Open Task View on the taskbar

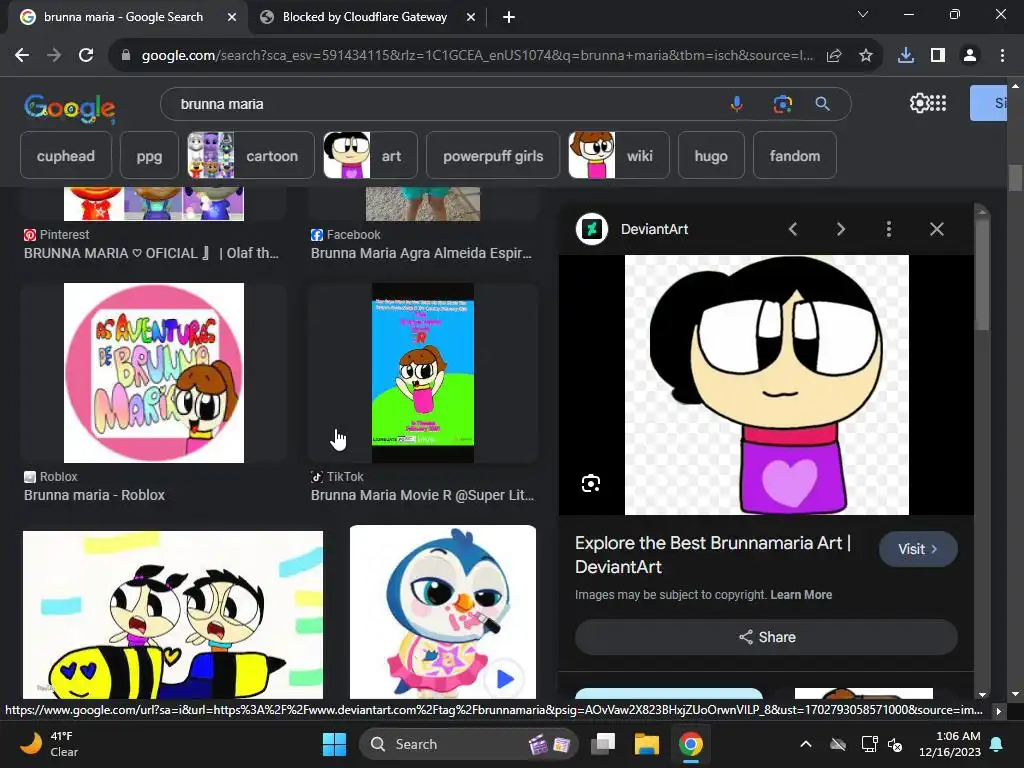603,744
